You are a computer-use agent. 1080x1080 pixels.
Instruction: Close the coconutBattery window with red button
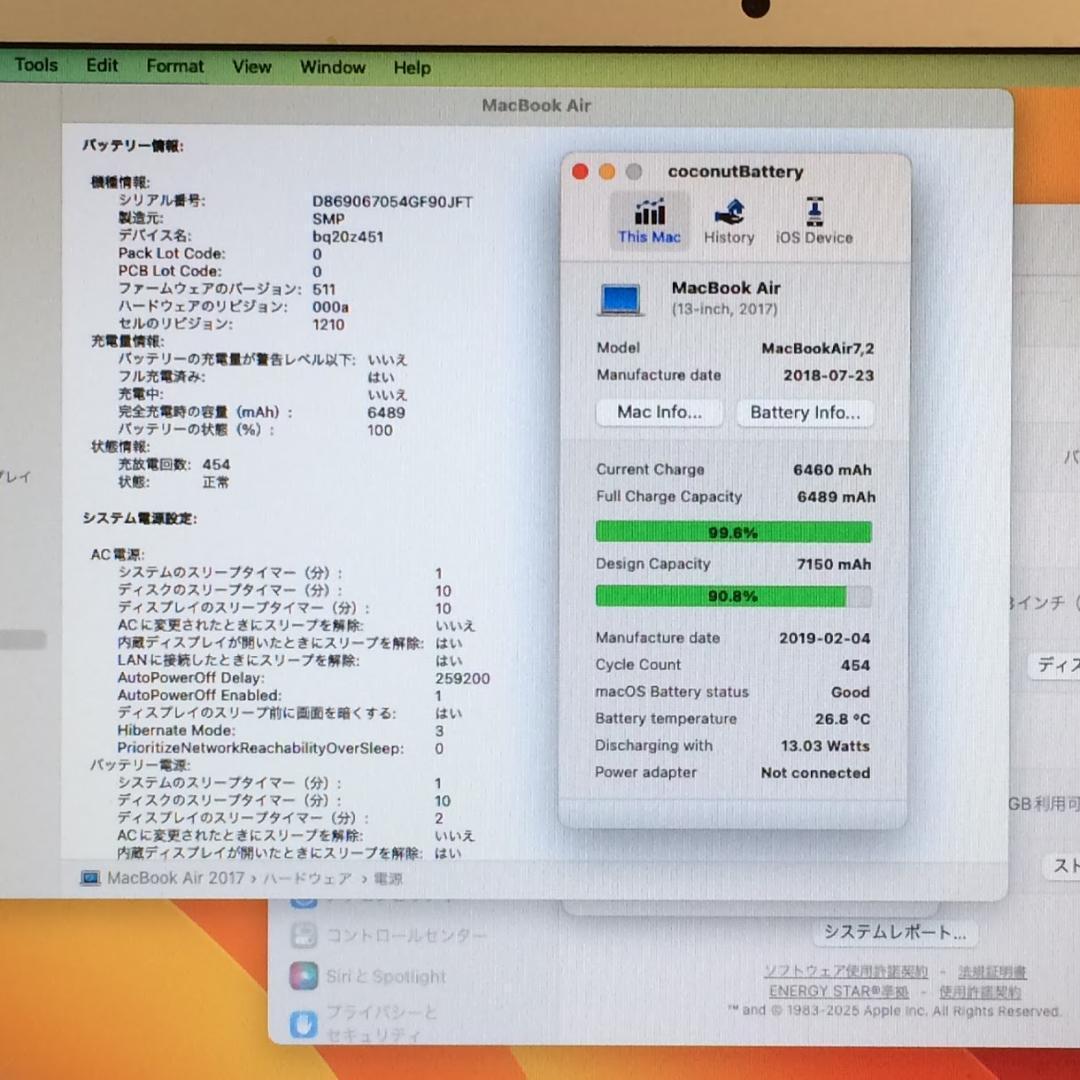click(x=580, y=172)
